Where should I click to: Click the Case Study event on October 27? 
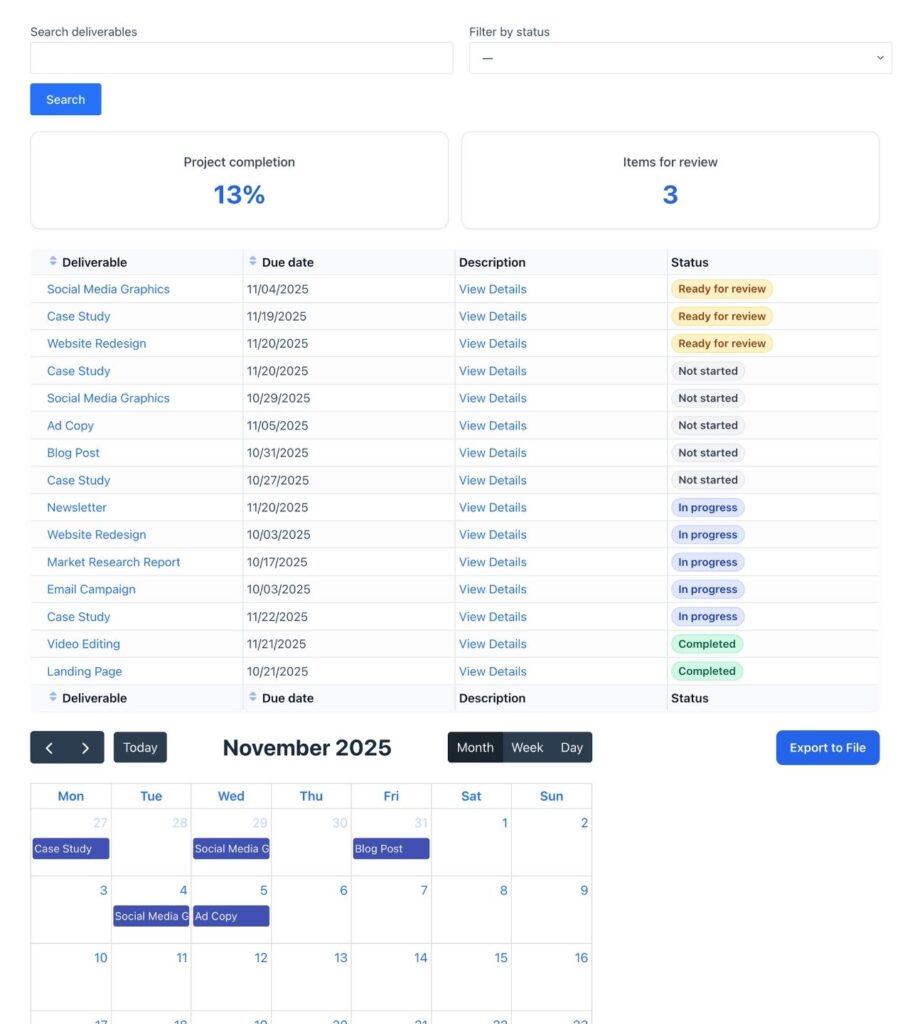click(x=69, y=848)
